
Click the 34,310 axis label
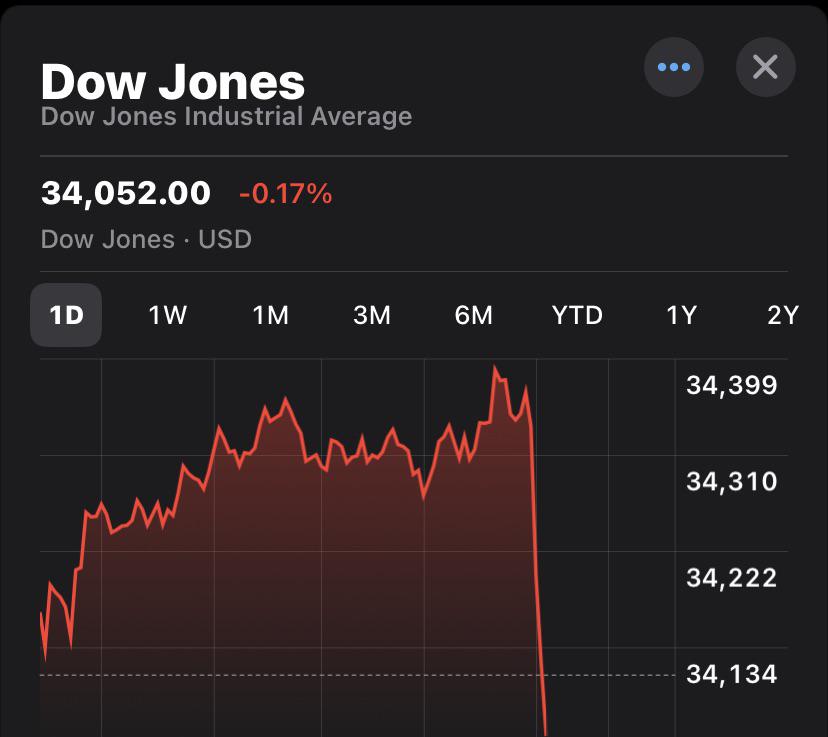[x=731, y=482]
